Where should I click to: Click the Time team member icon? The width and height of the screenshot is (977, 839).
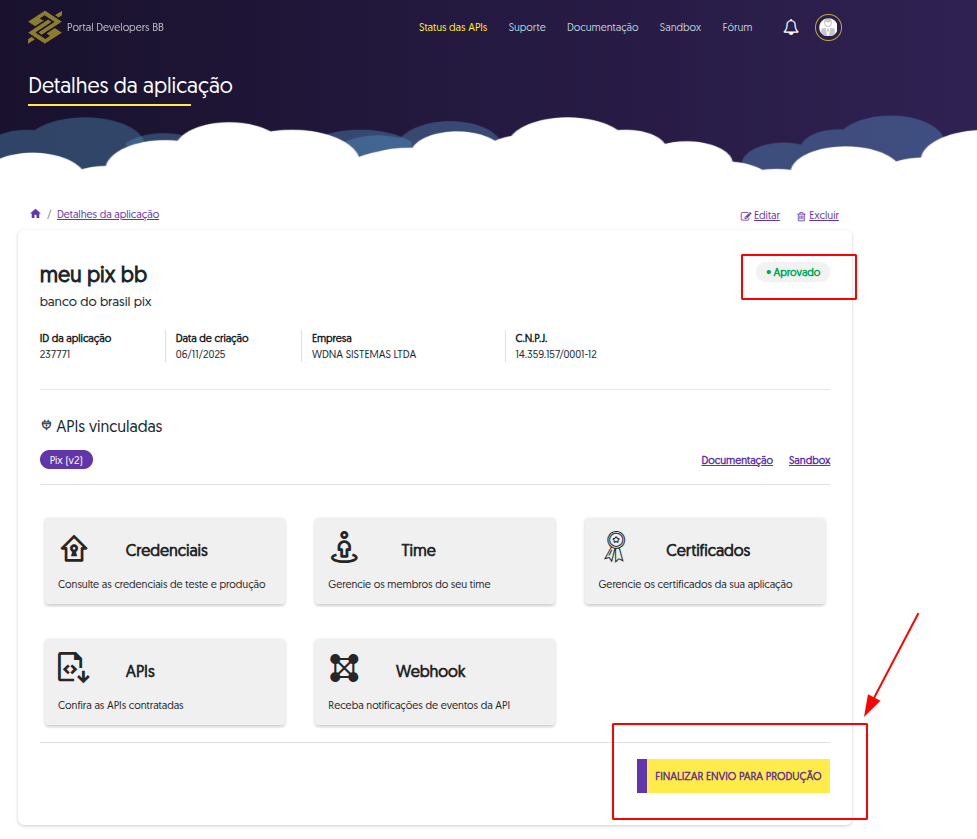344,548
